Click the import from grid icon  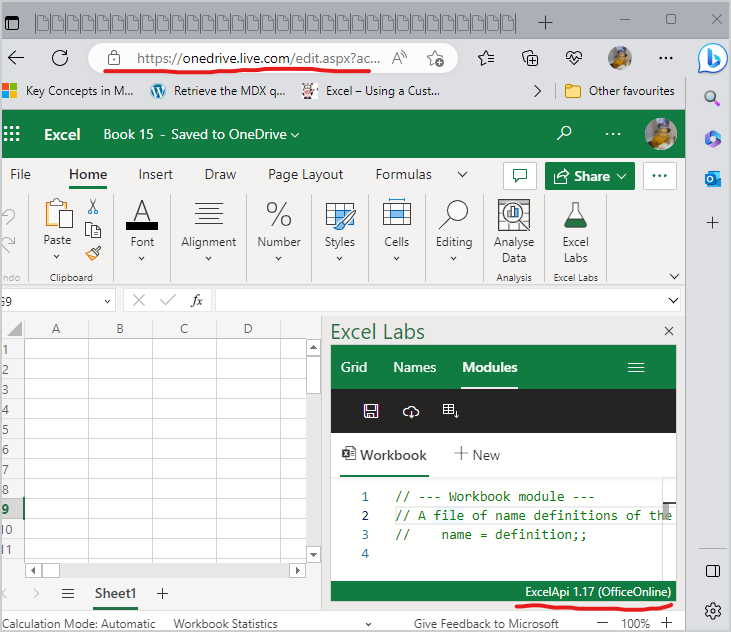point(450,411)
